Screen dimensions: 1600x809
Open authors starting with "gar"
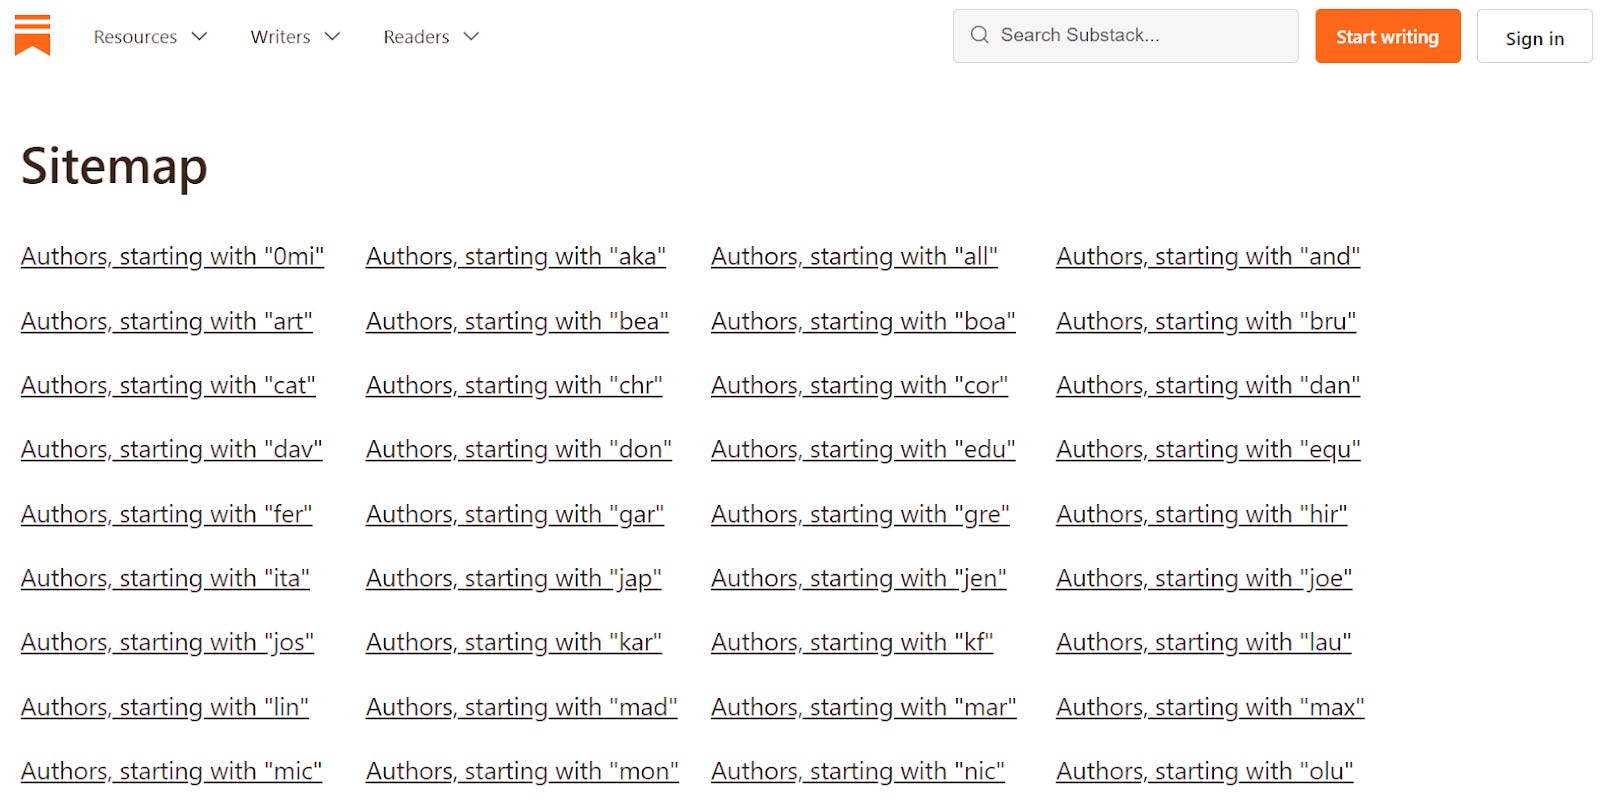click(x=515, y=514)
